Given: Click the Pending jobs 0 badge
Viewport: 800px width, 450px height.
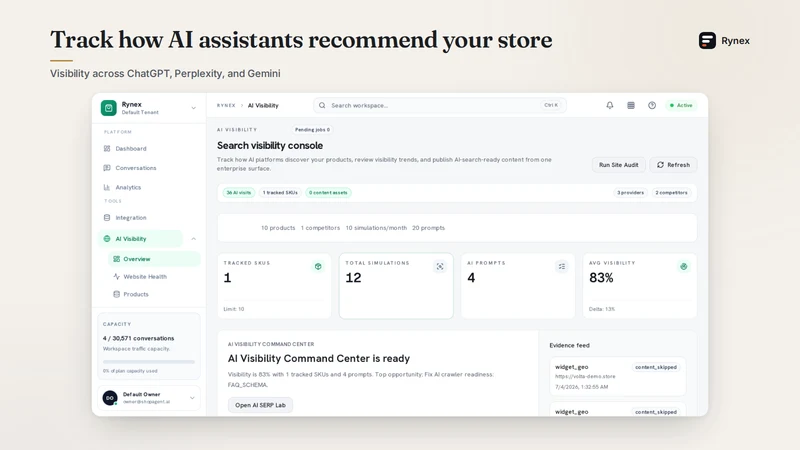Looking at the screenshot, I should coord(312,130).
